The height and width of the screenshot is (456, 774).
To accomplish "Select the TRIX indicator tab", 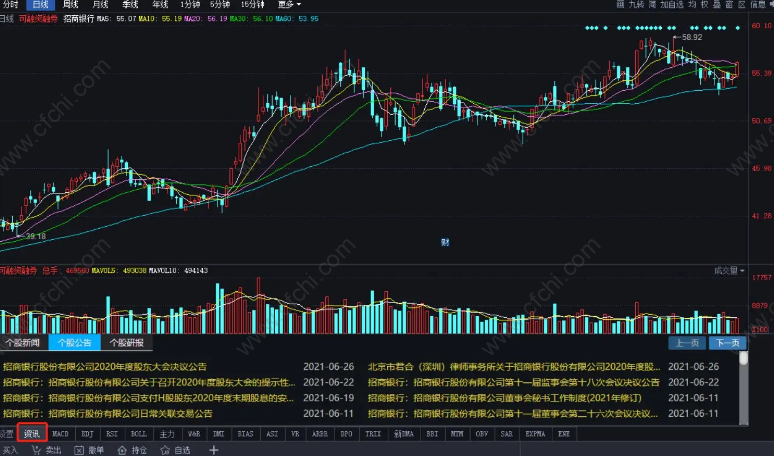I will 373,434.
